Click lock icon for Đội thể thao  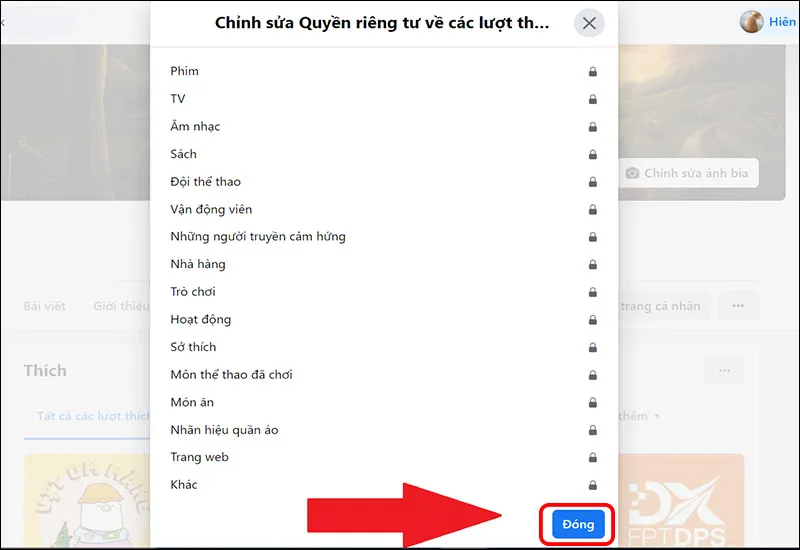592,182
